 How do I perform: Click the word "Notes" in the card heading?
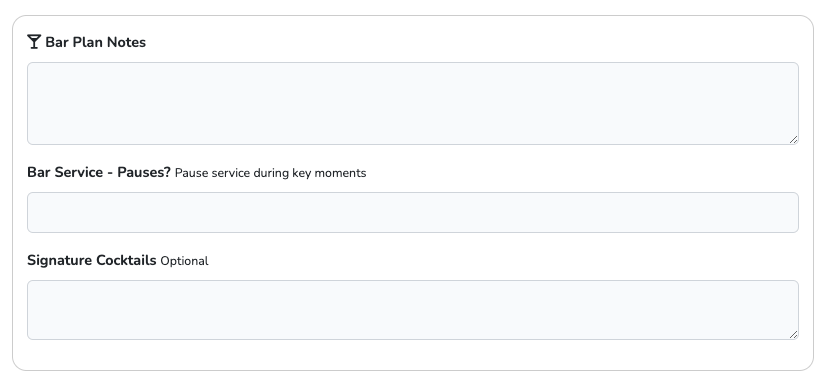click(x=127, y=42)
